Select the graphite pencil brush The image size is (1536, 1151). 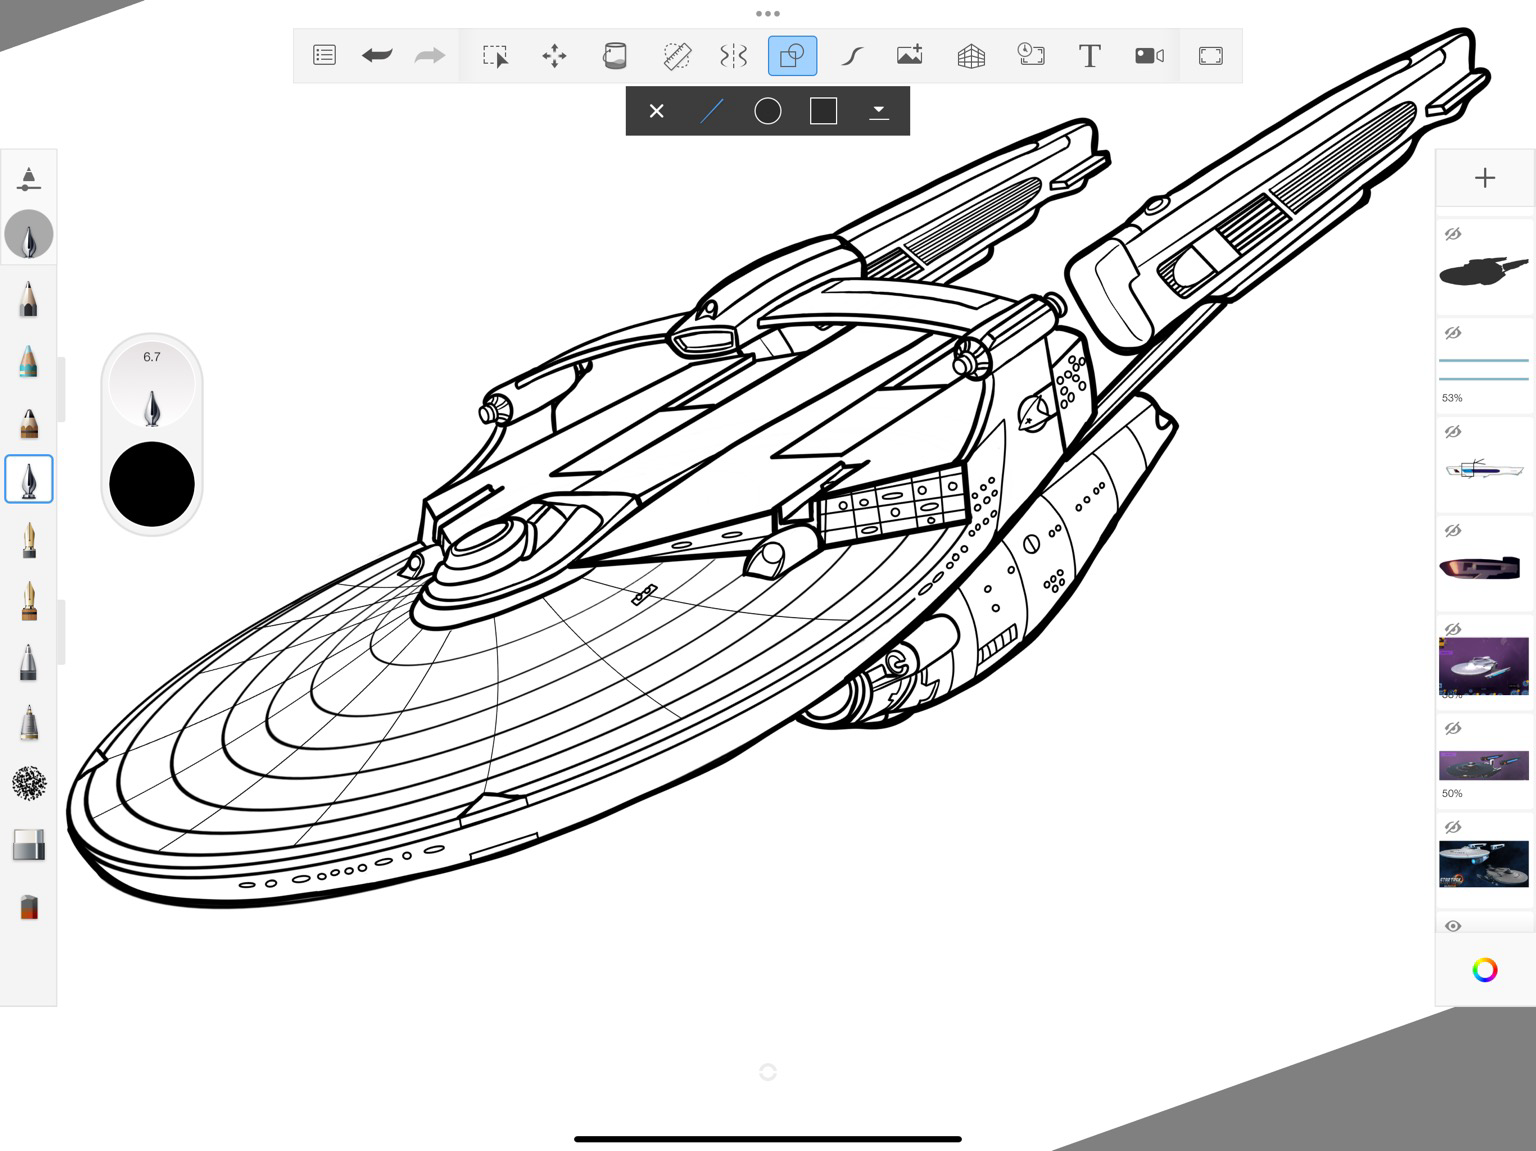point(29,298)
